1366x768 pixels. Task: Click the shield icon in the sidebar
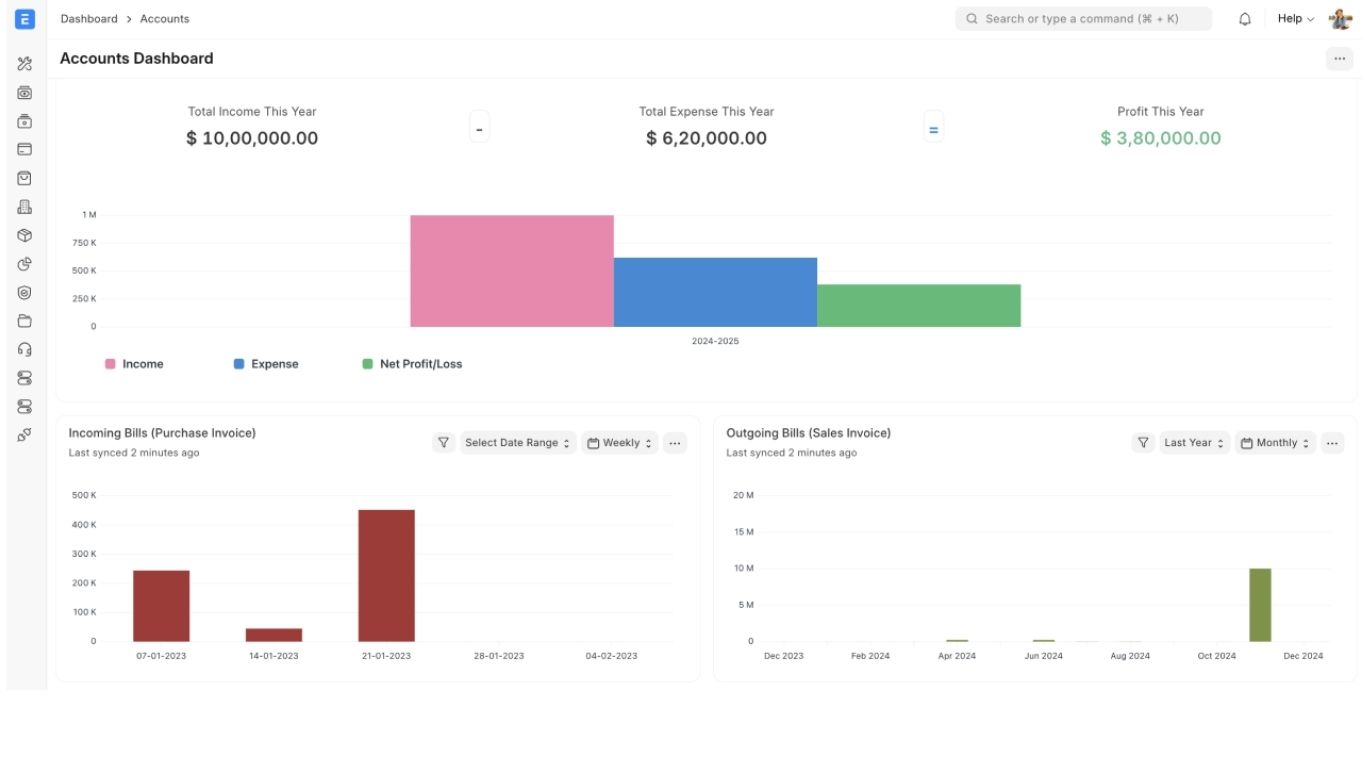[24, 292]
